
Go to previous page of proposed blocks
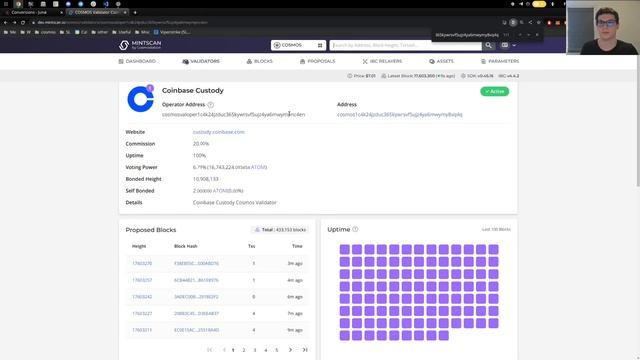(224, 350)
